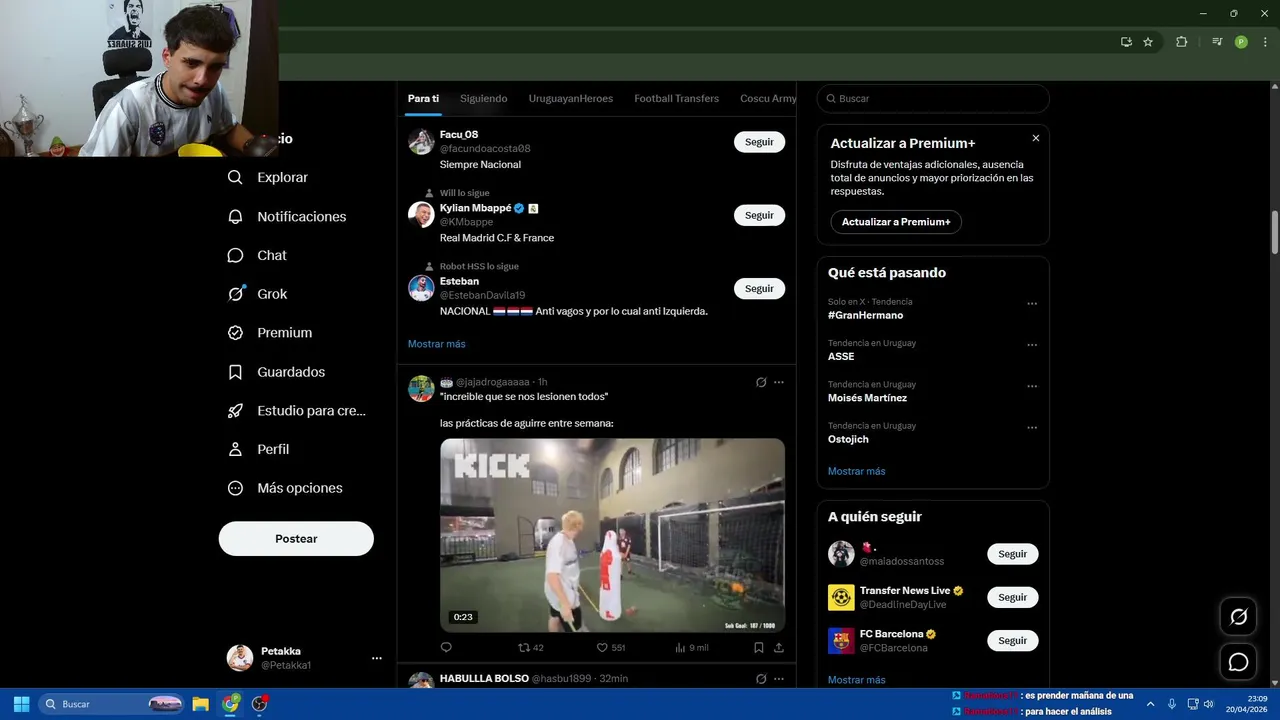1280x720 pixels.
Task: Play the KICK video thumbnail
Action: tap(612, 535)
